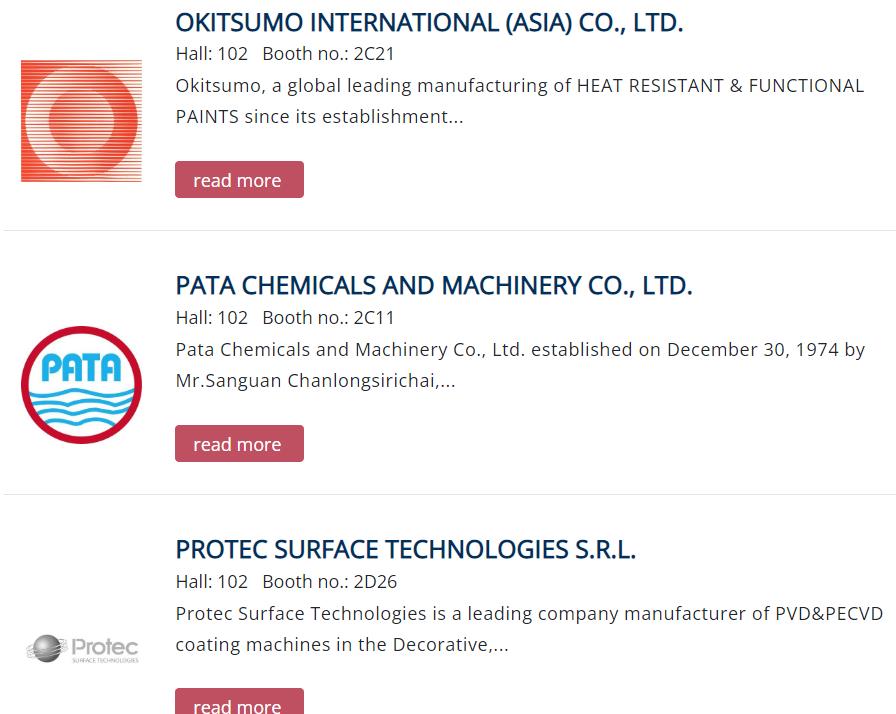896x714 pixels.
Task: Click the Okitsumo heat resistant paints description
Action: tap(519, 86)
